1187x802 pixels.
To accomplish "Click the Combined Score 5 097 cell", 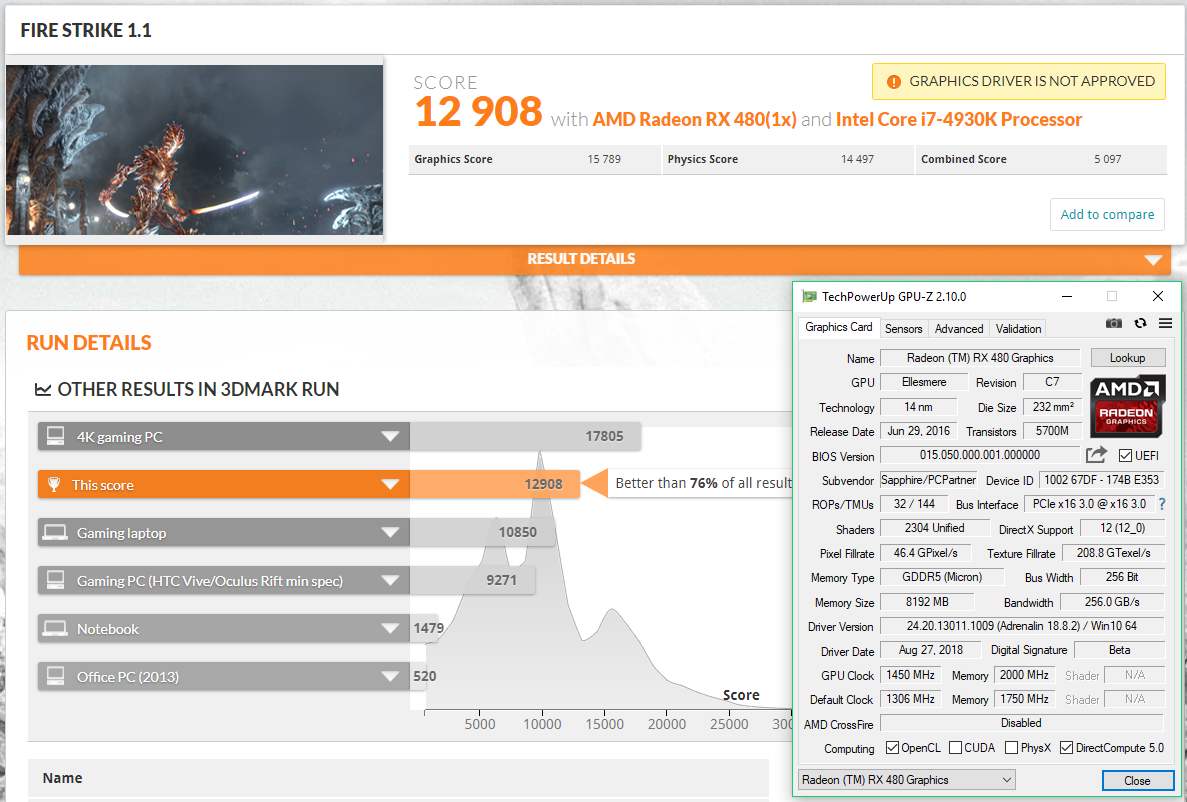I will (1042, 159).
